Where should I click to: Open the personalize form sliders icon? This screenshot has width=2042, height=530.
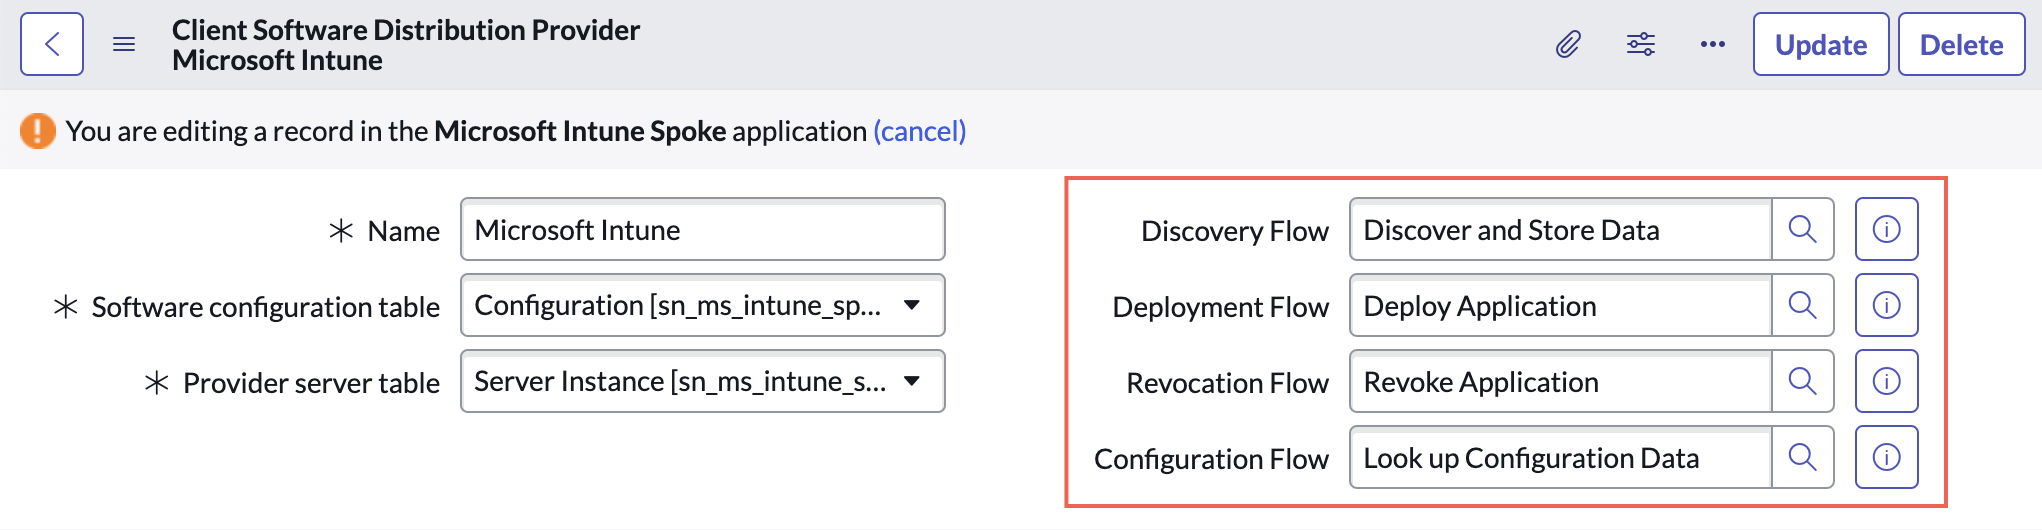click(1641, 44)
